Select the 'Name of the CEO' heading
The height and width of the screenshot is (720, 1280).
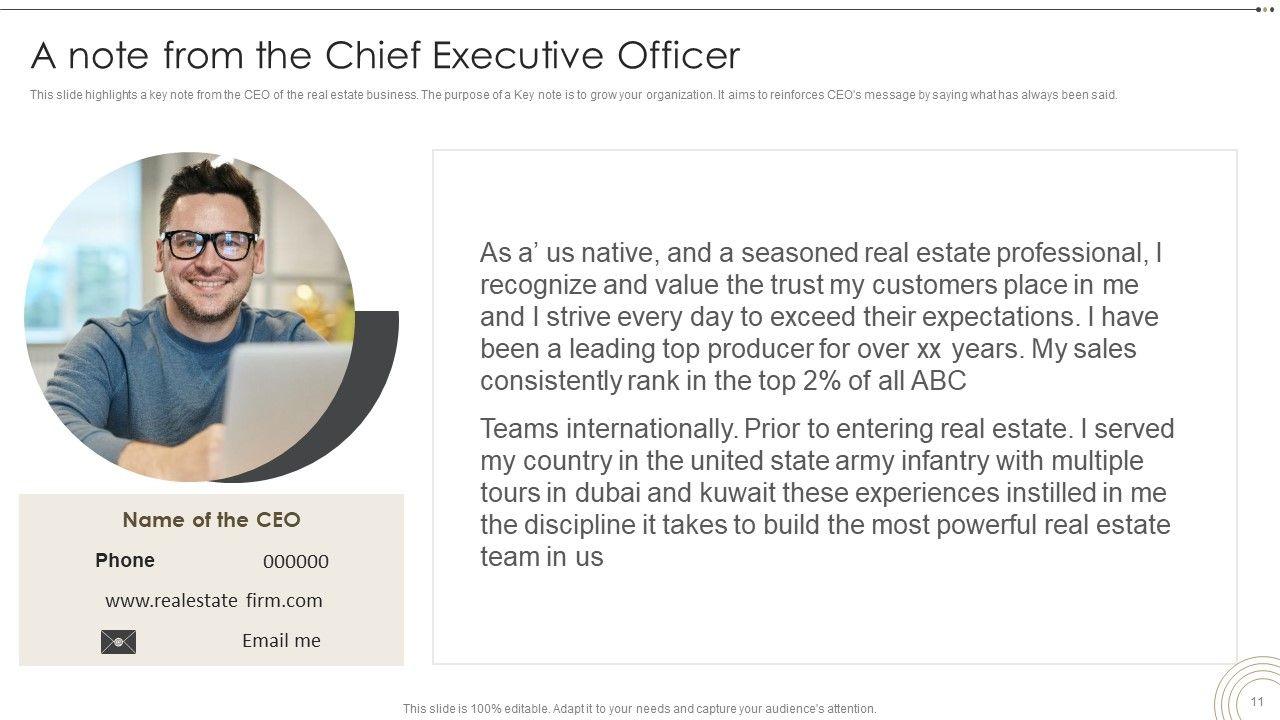211,519
